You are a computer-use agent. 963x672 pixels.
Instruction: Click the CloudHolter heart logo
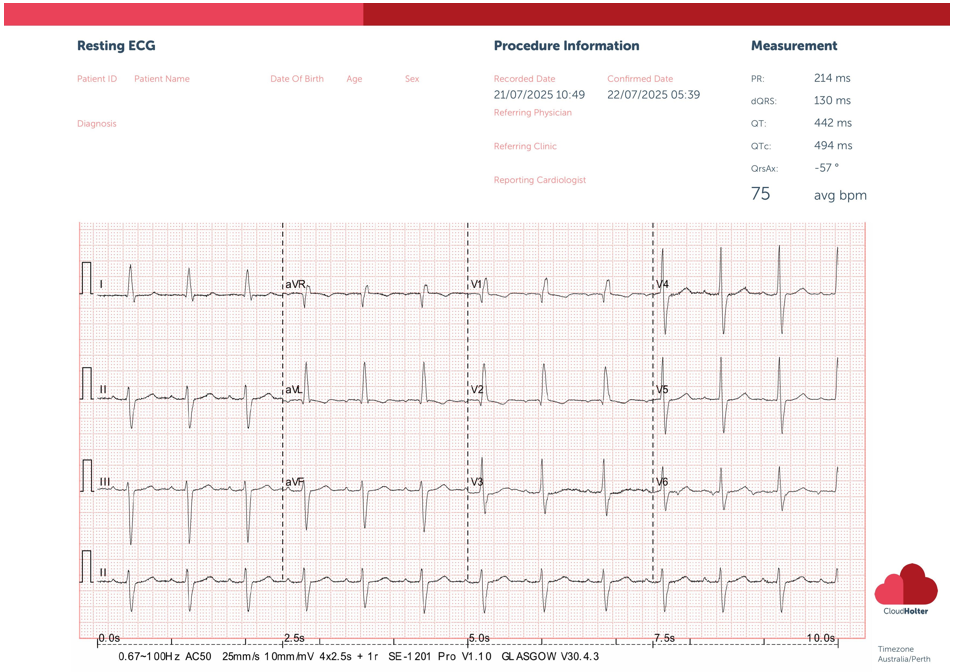click(x=906, y=585)
